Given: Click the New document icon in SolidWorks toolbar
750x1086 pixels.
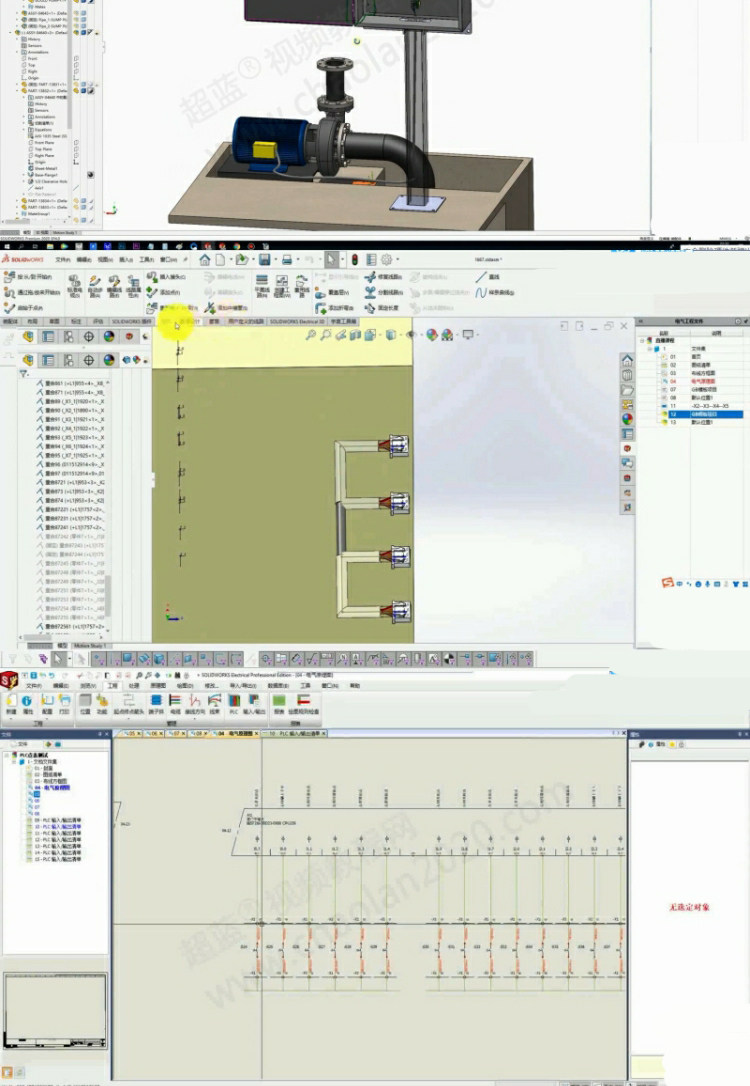Looking at the screenshot, I should click(220, 260).
